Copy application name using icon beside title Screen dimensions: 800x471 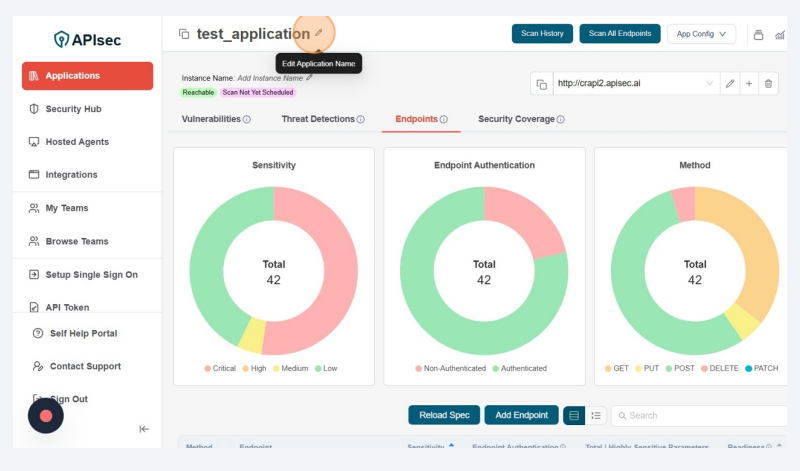pos(183,34)
